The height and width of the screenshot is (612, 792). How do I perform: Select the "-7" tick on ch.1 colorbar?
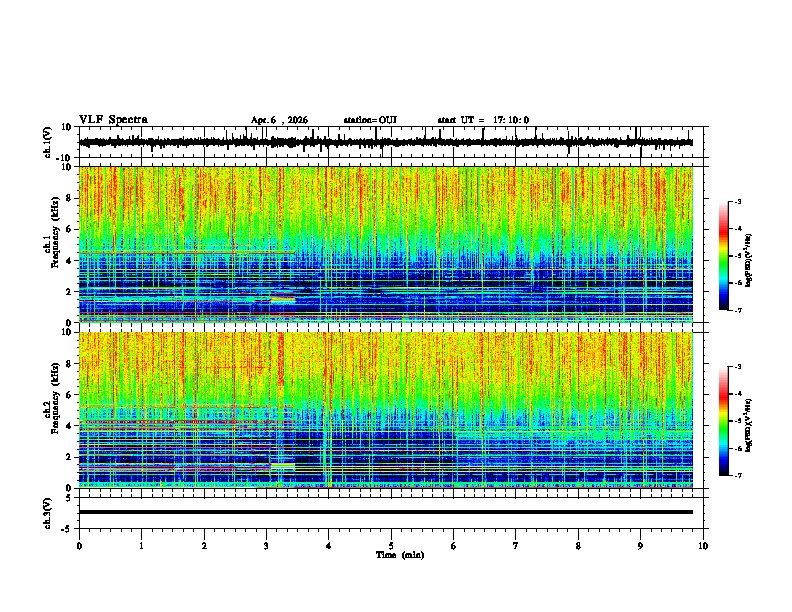[x=737, y=310]
